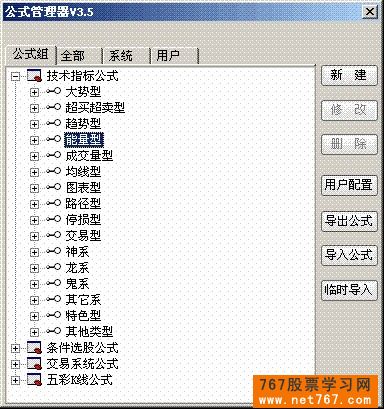Expand the 均线型 group

pos(34,172)
